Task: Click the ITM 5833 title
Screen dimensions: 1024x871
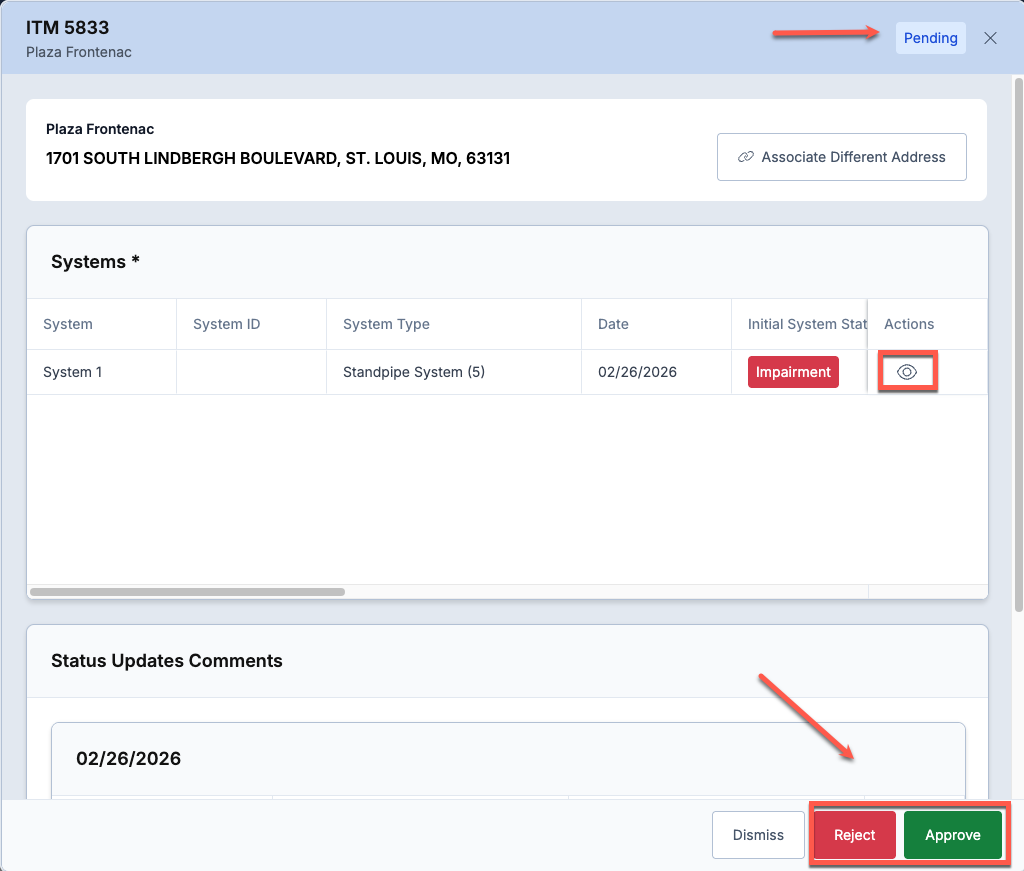Action: 67,27
